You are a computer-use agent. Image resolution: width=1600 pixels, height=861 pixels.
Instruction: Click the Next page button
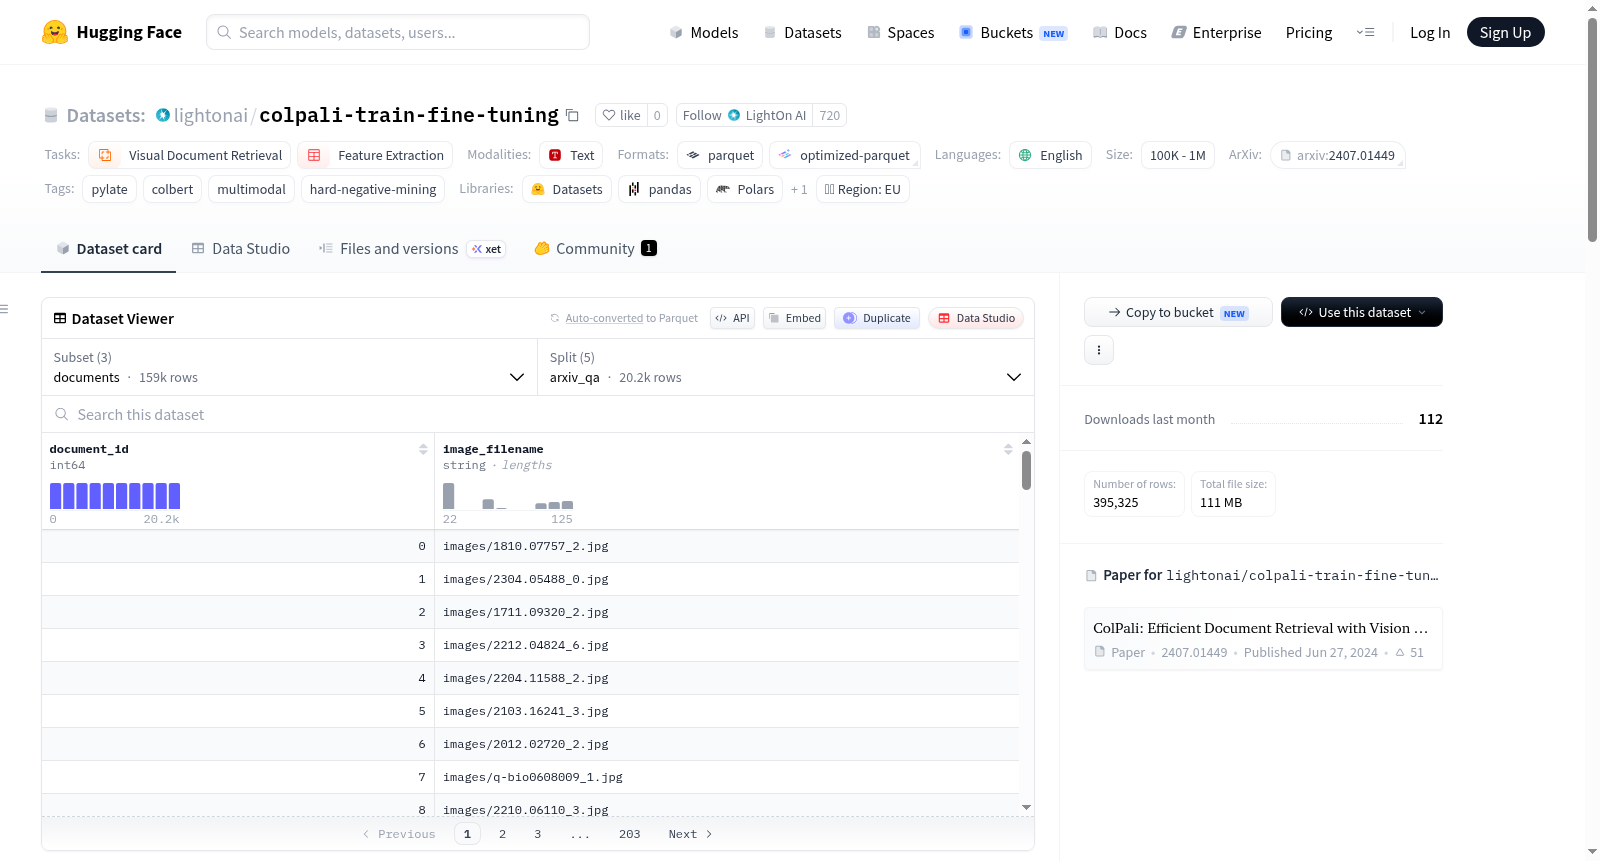tap(690, 834)
